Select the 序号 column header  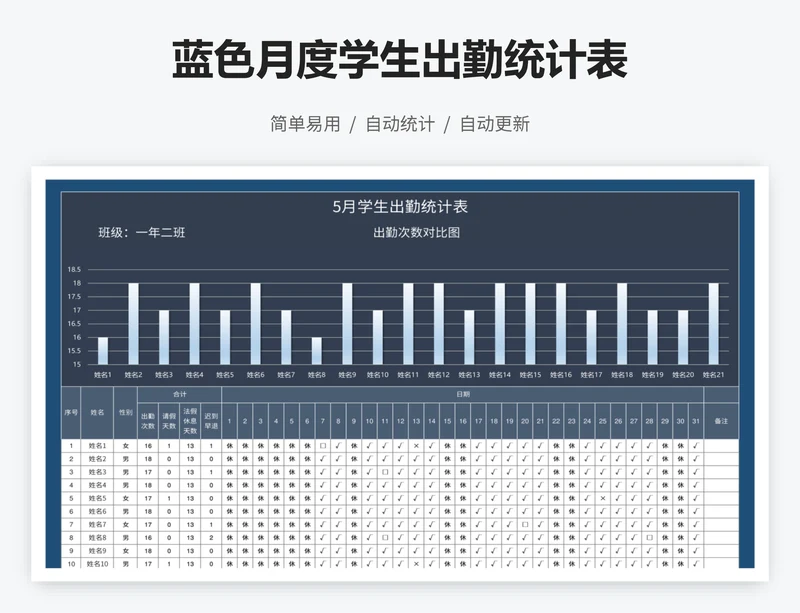point(71,412)
